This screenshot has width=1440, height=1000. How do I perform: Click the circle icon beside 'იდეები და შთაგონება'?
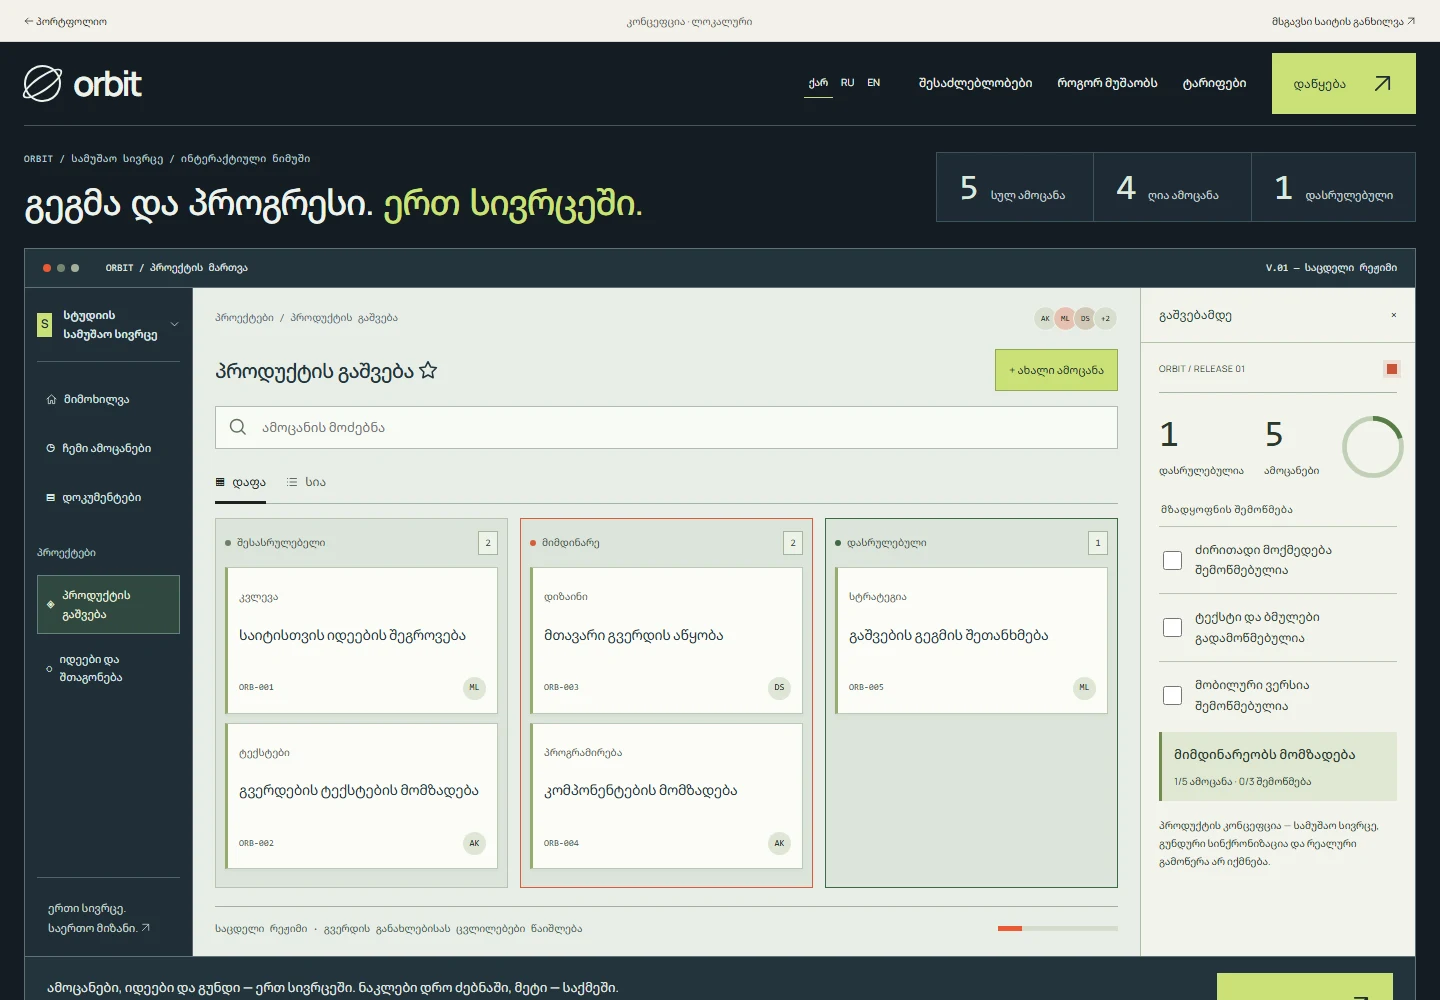tap(49, 669)
